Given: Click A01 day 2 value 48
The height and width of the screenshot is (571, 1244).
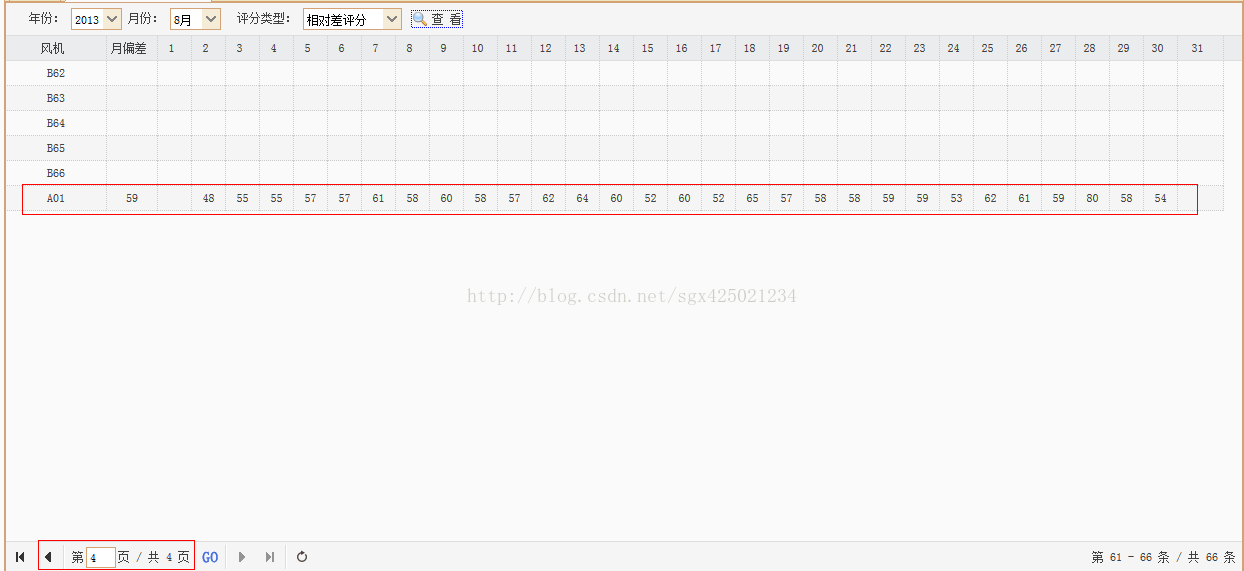Looking at the screenshot, I should (208, 198).
